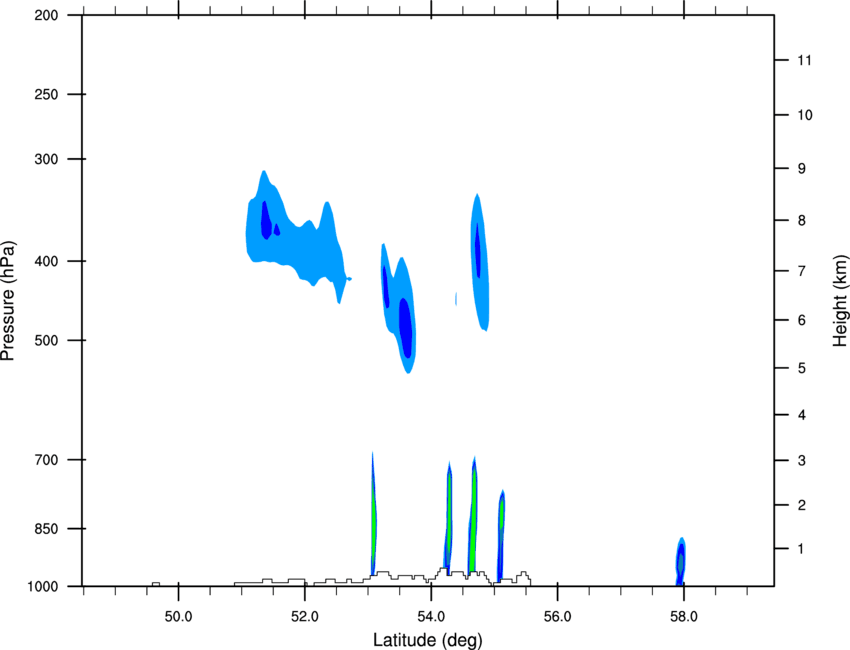Click the 54.0 latitude tick label
This screenshot has width=850, height=650.
tap(431, 617)
